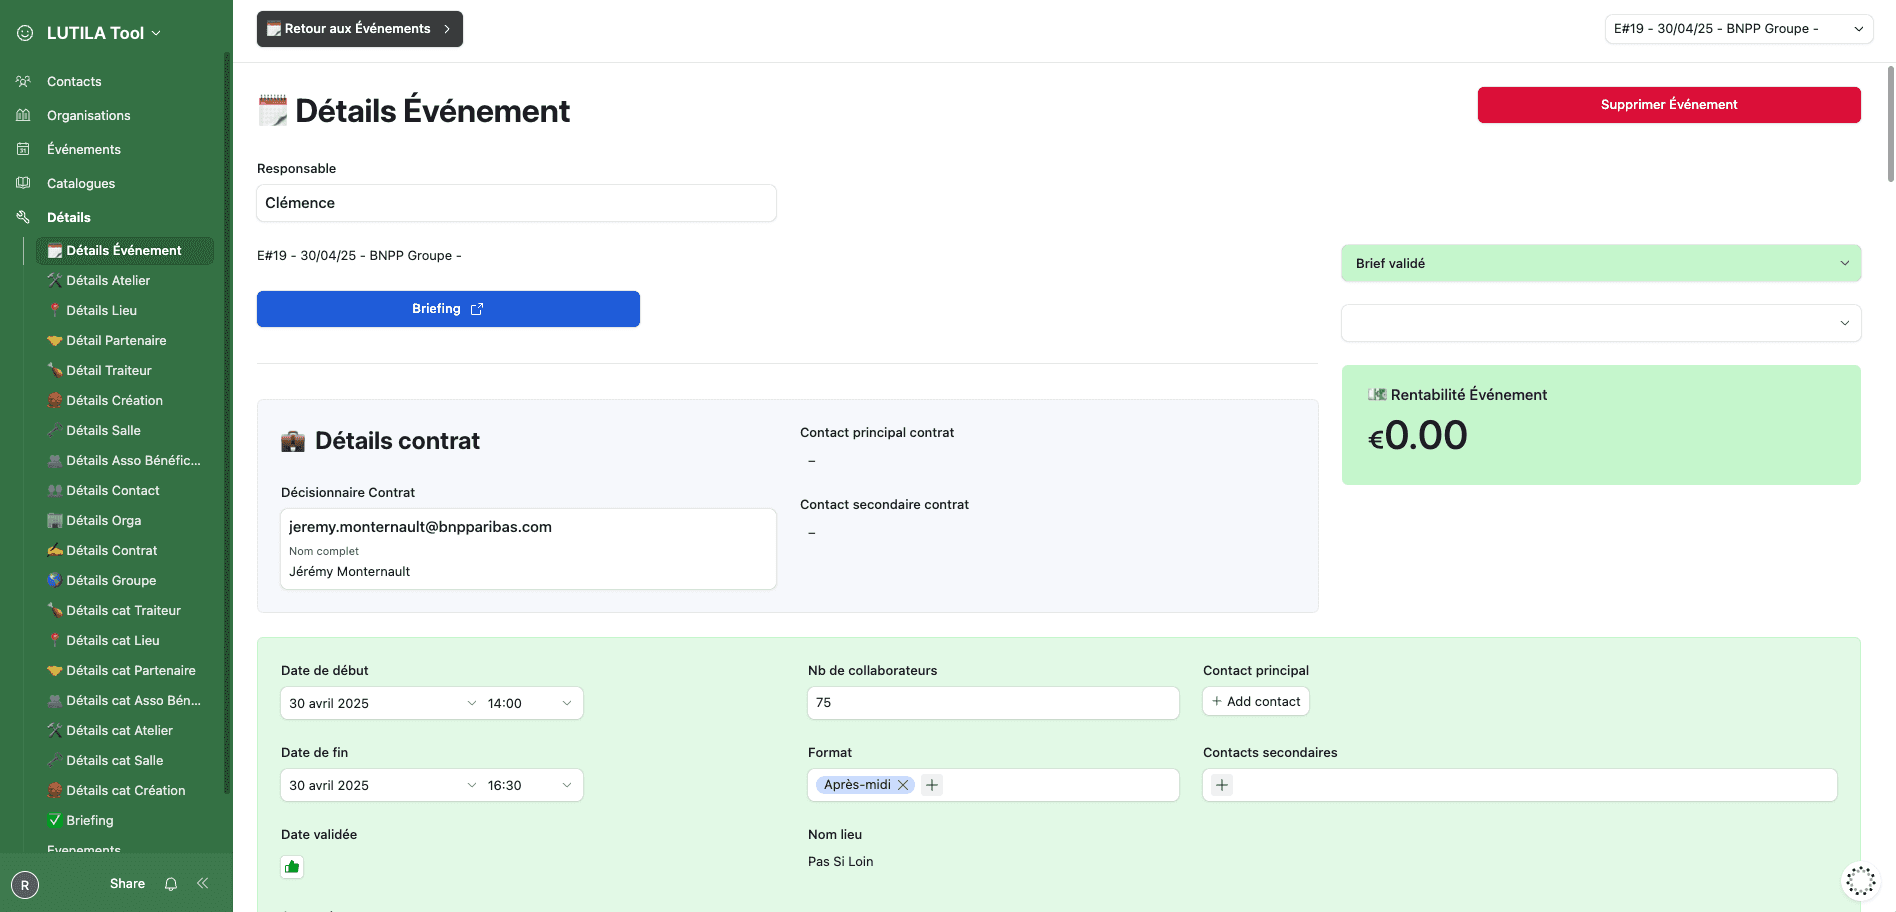Viewport: 1896px width, 912px height.
Task: Open the blue Briefing button
Action: click(x=448, y=309)
